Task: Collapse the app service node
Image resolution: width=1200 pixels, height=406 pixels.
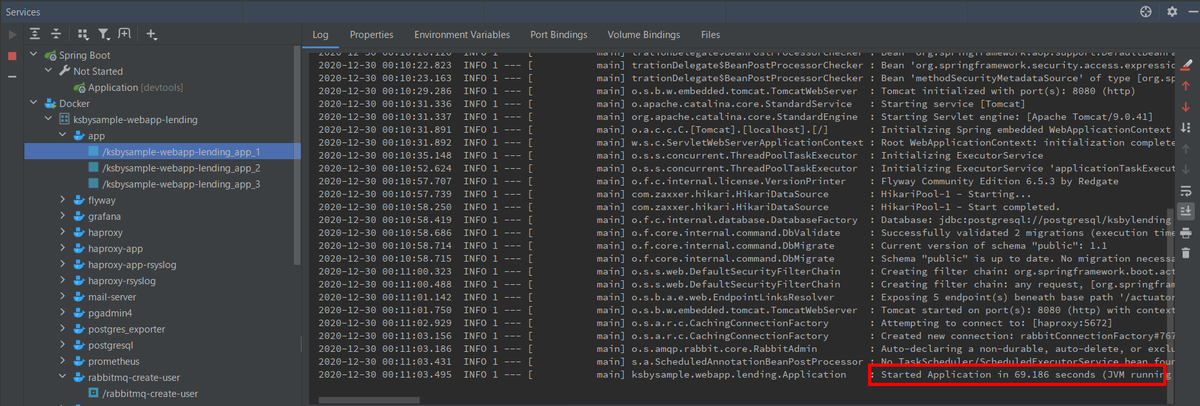Action: coord(63,136)
